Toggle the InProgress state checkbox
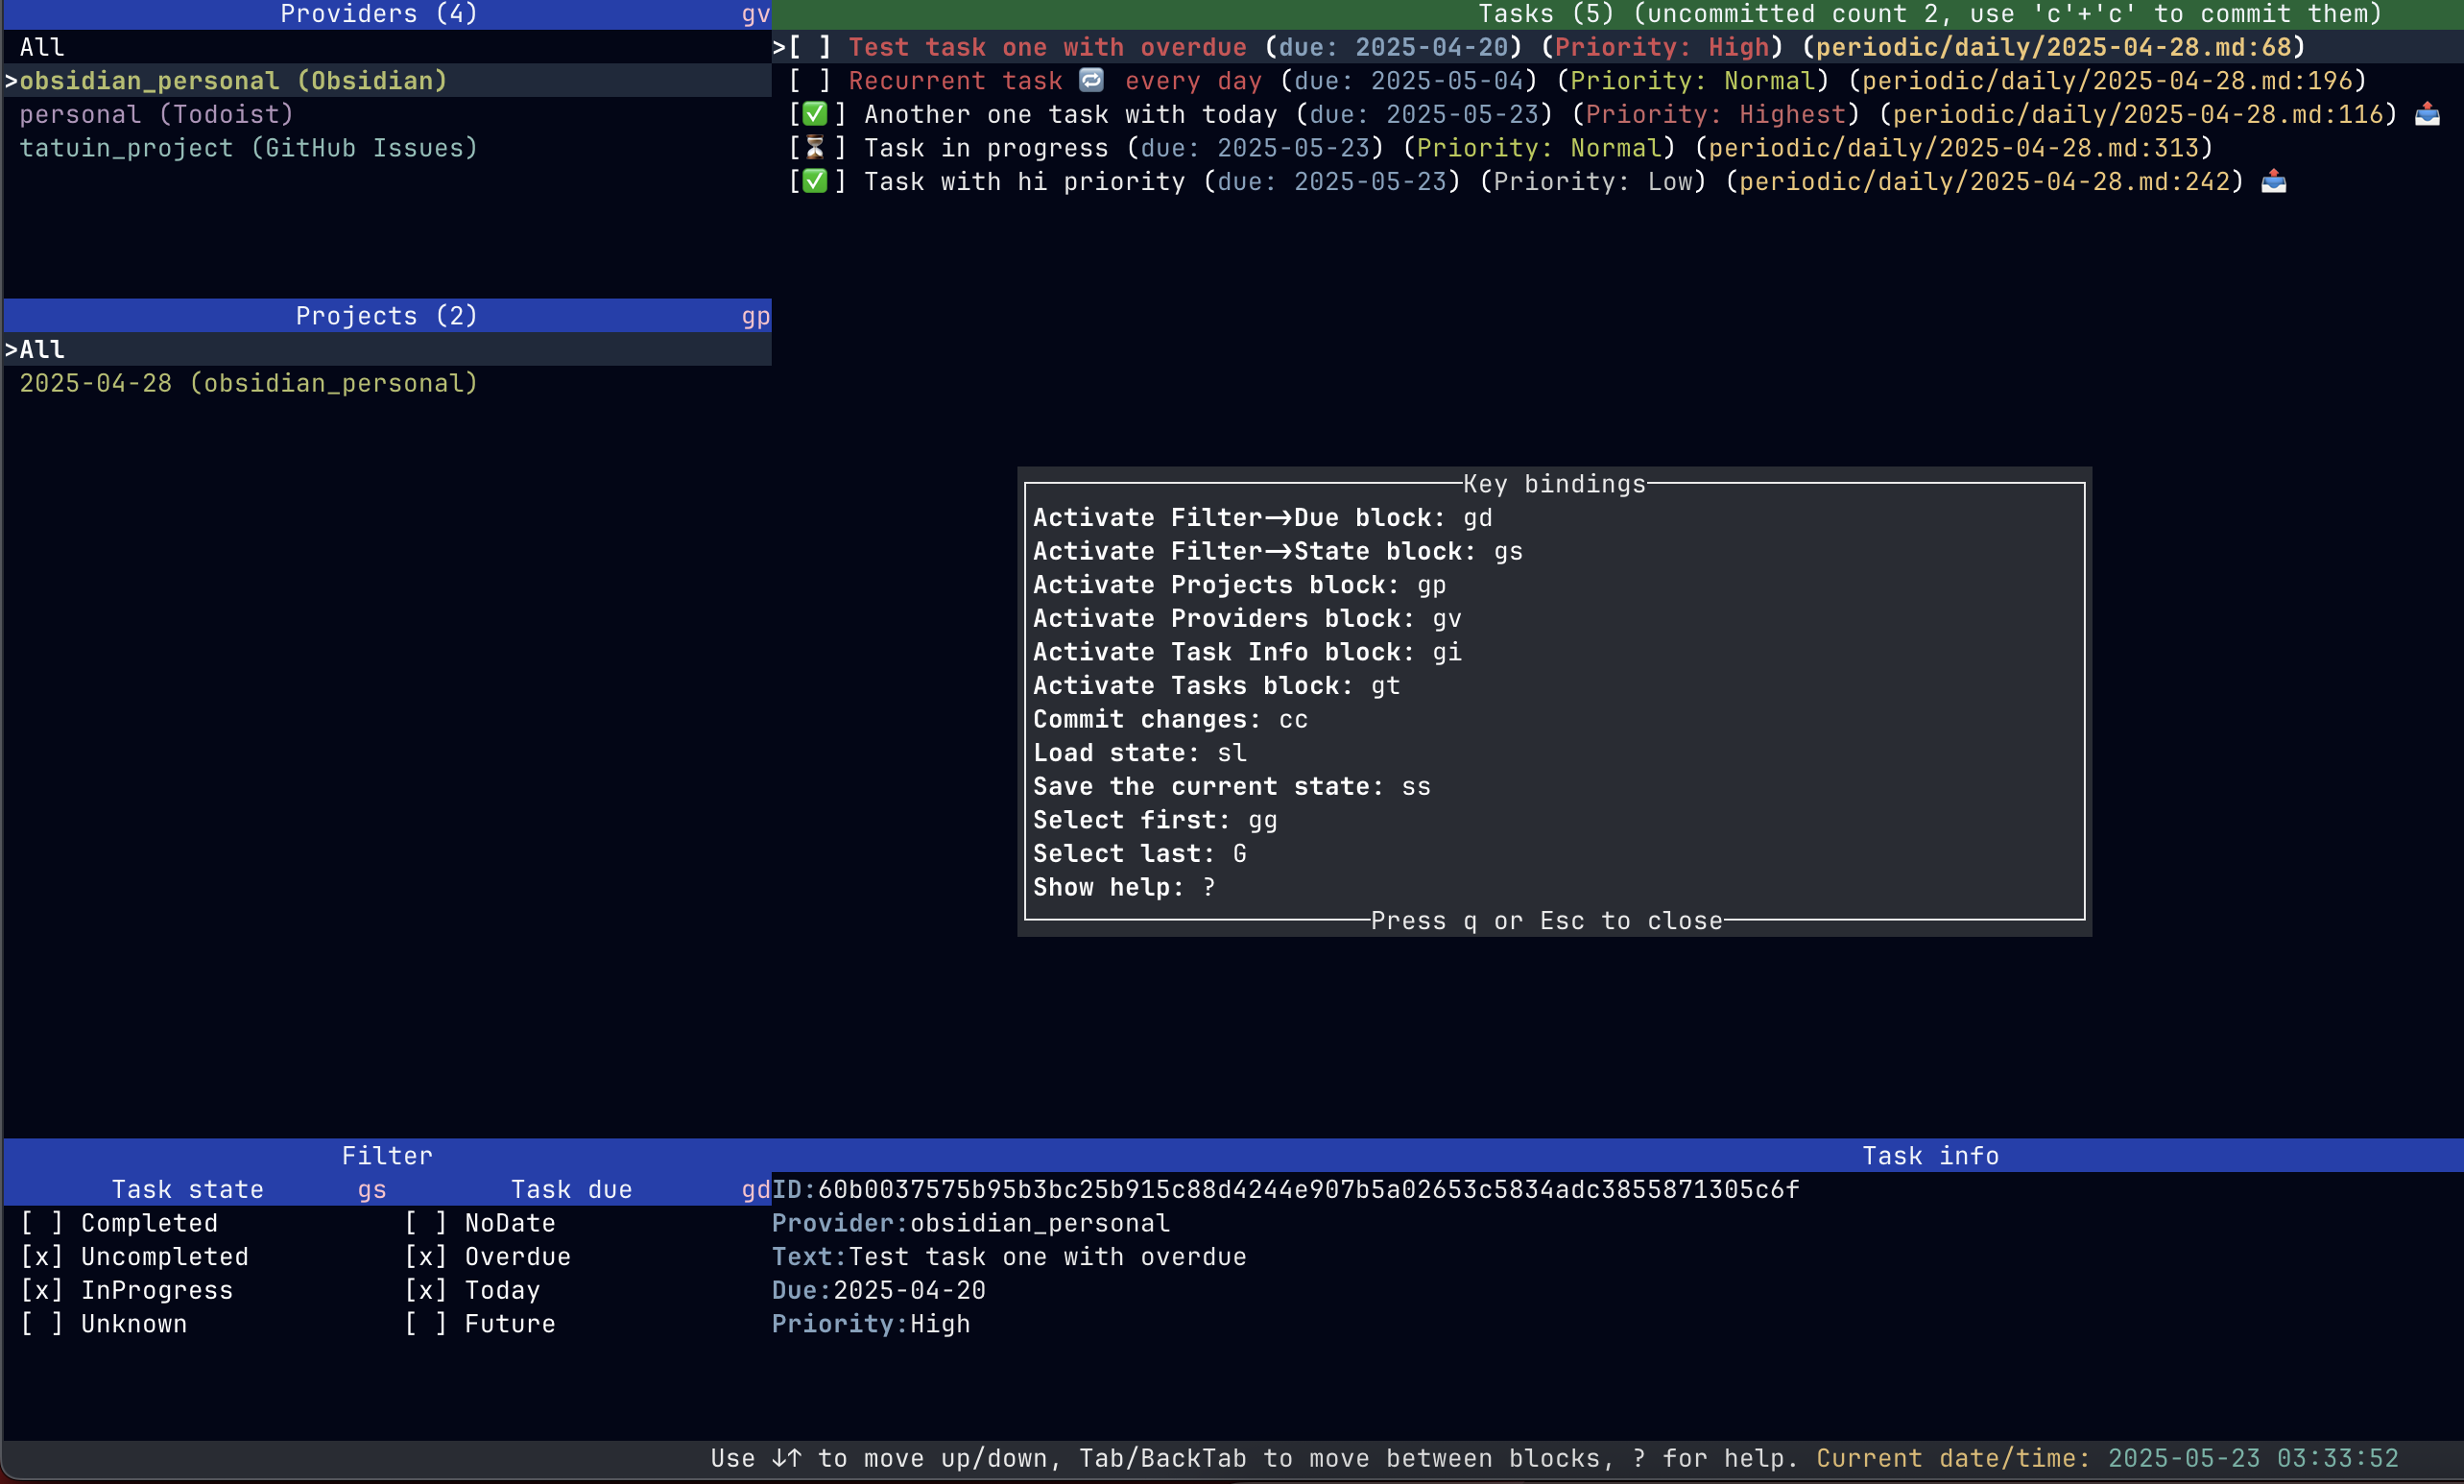Image resolution: width=2464 pixels, height=1484 pixels. 42,1290
